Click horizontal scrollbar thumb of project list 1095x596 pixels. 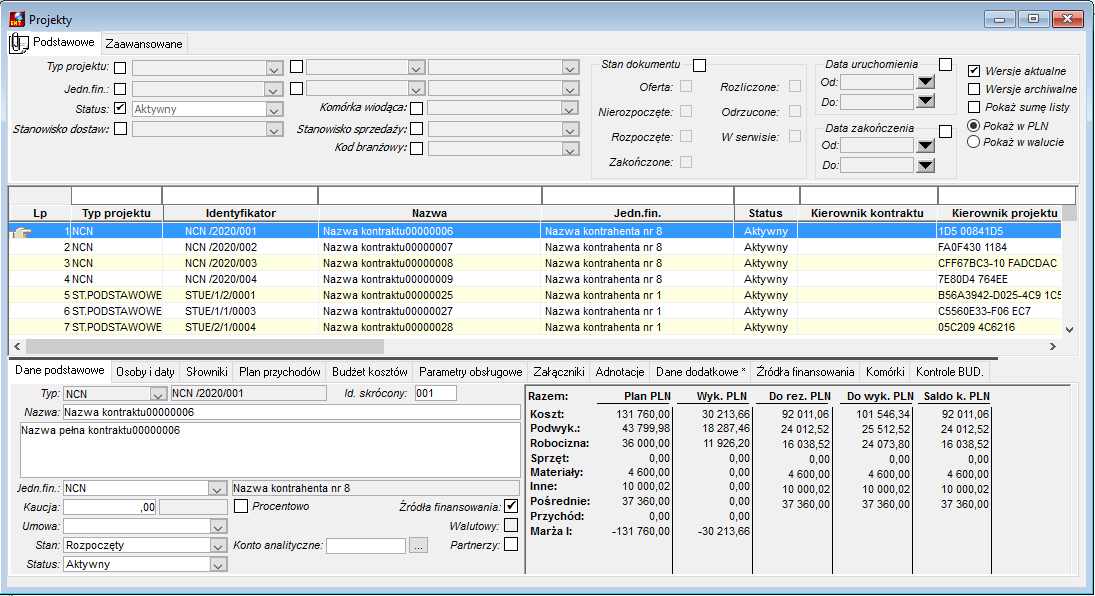205,346
